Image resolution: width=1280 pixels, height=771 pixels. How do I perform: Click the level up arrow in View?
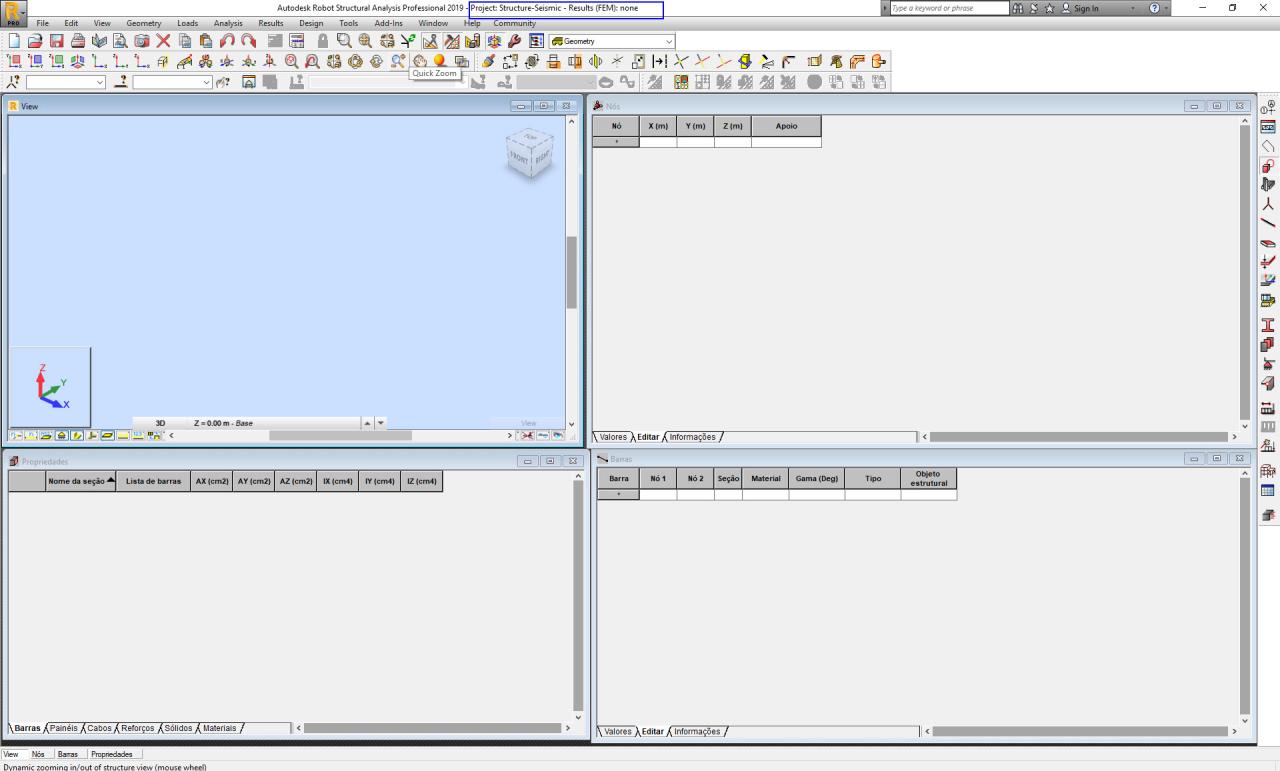click(368, 423)
